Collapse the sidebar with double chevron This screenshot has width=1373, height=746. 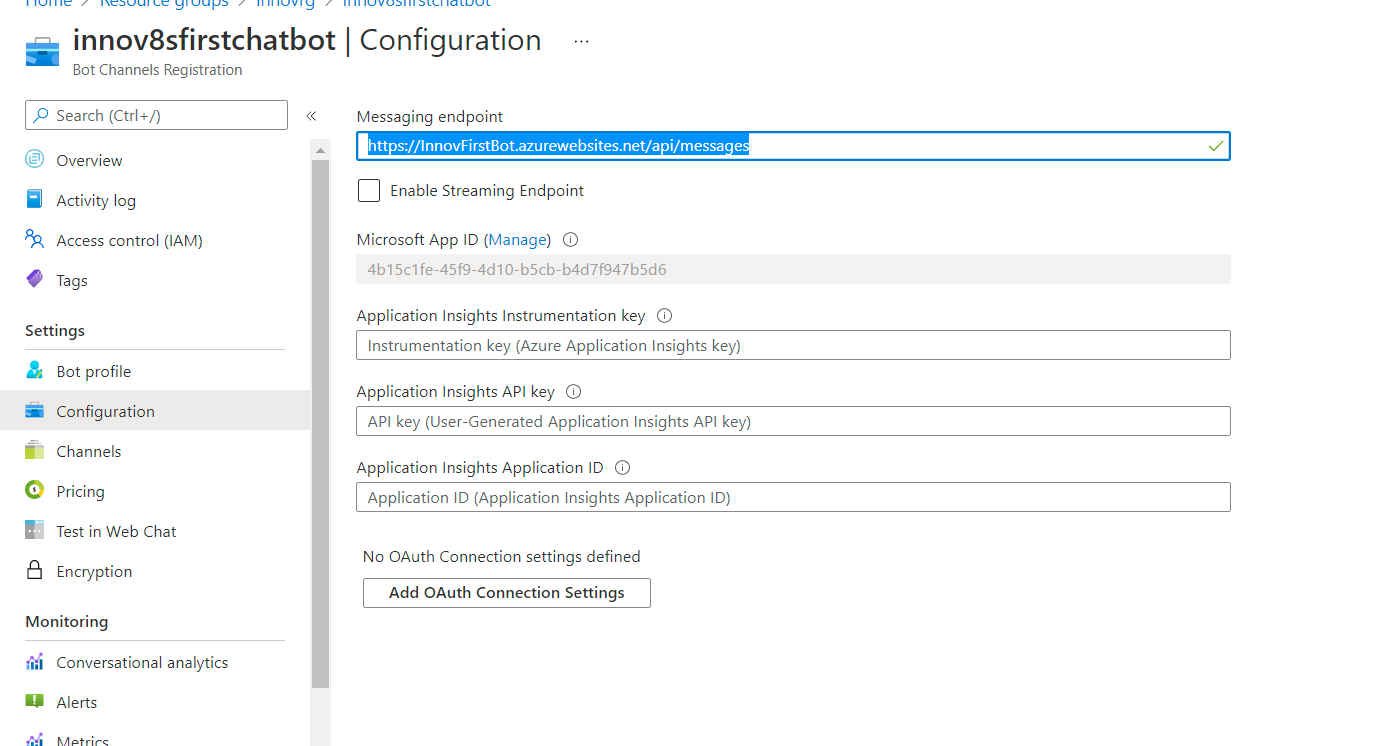coord(311,116)
